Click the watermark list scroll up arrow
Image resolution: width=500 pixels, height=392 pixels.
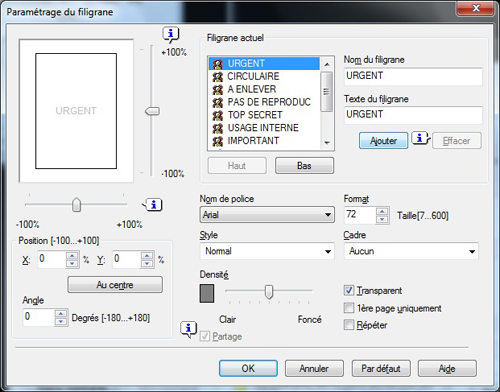(327, 64)
